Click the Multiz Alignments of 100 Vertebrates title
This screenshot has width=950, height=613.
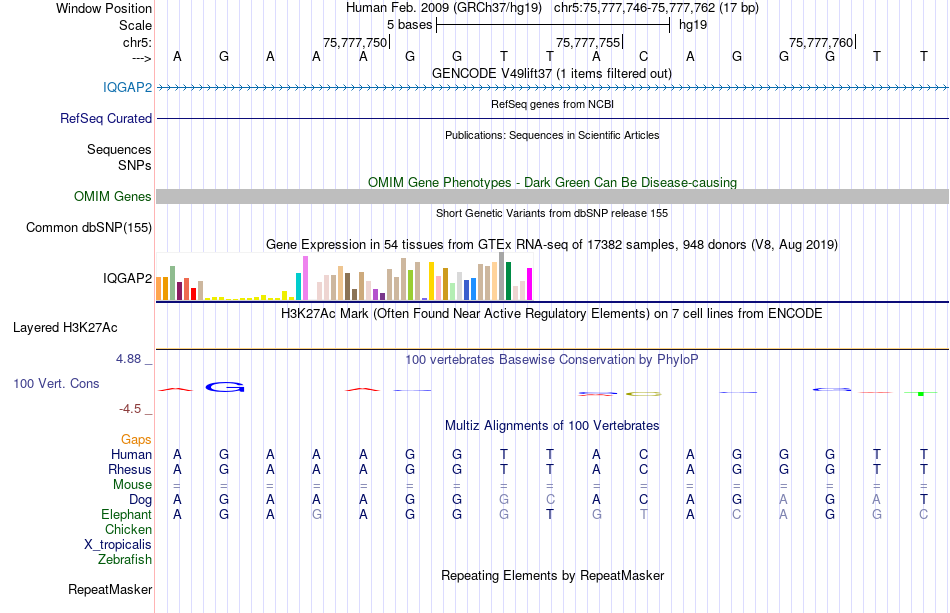(x=552, y=426)
